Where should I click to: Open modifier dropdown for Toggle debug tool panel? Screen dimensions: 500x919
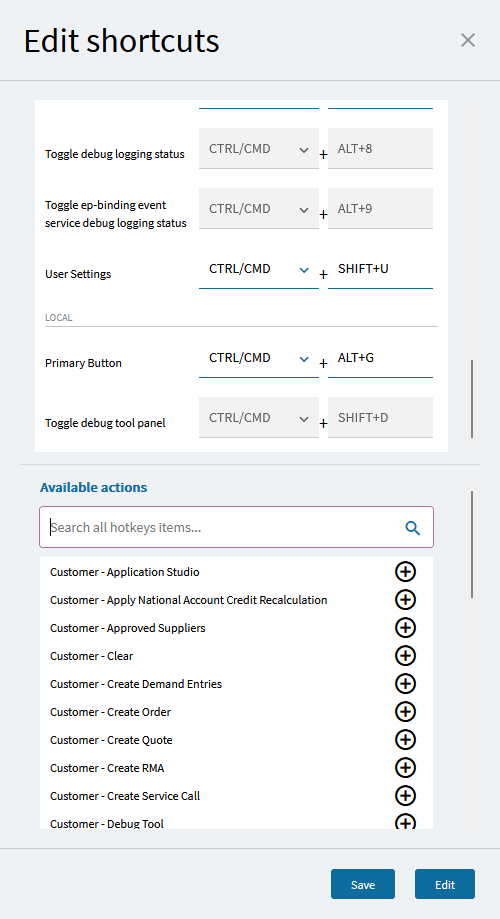(258, 417)
